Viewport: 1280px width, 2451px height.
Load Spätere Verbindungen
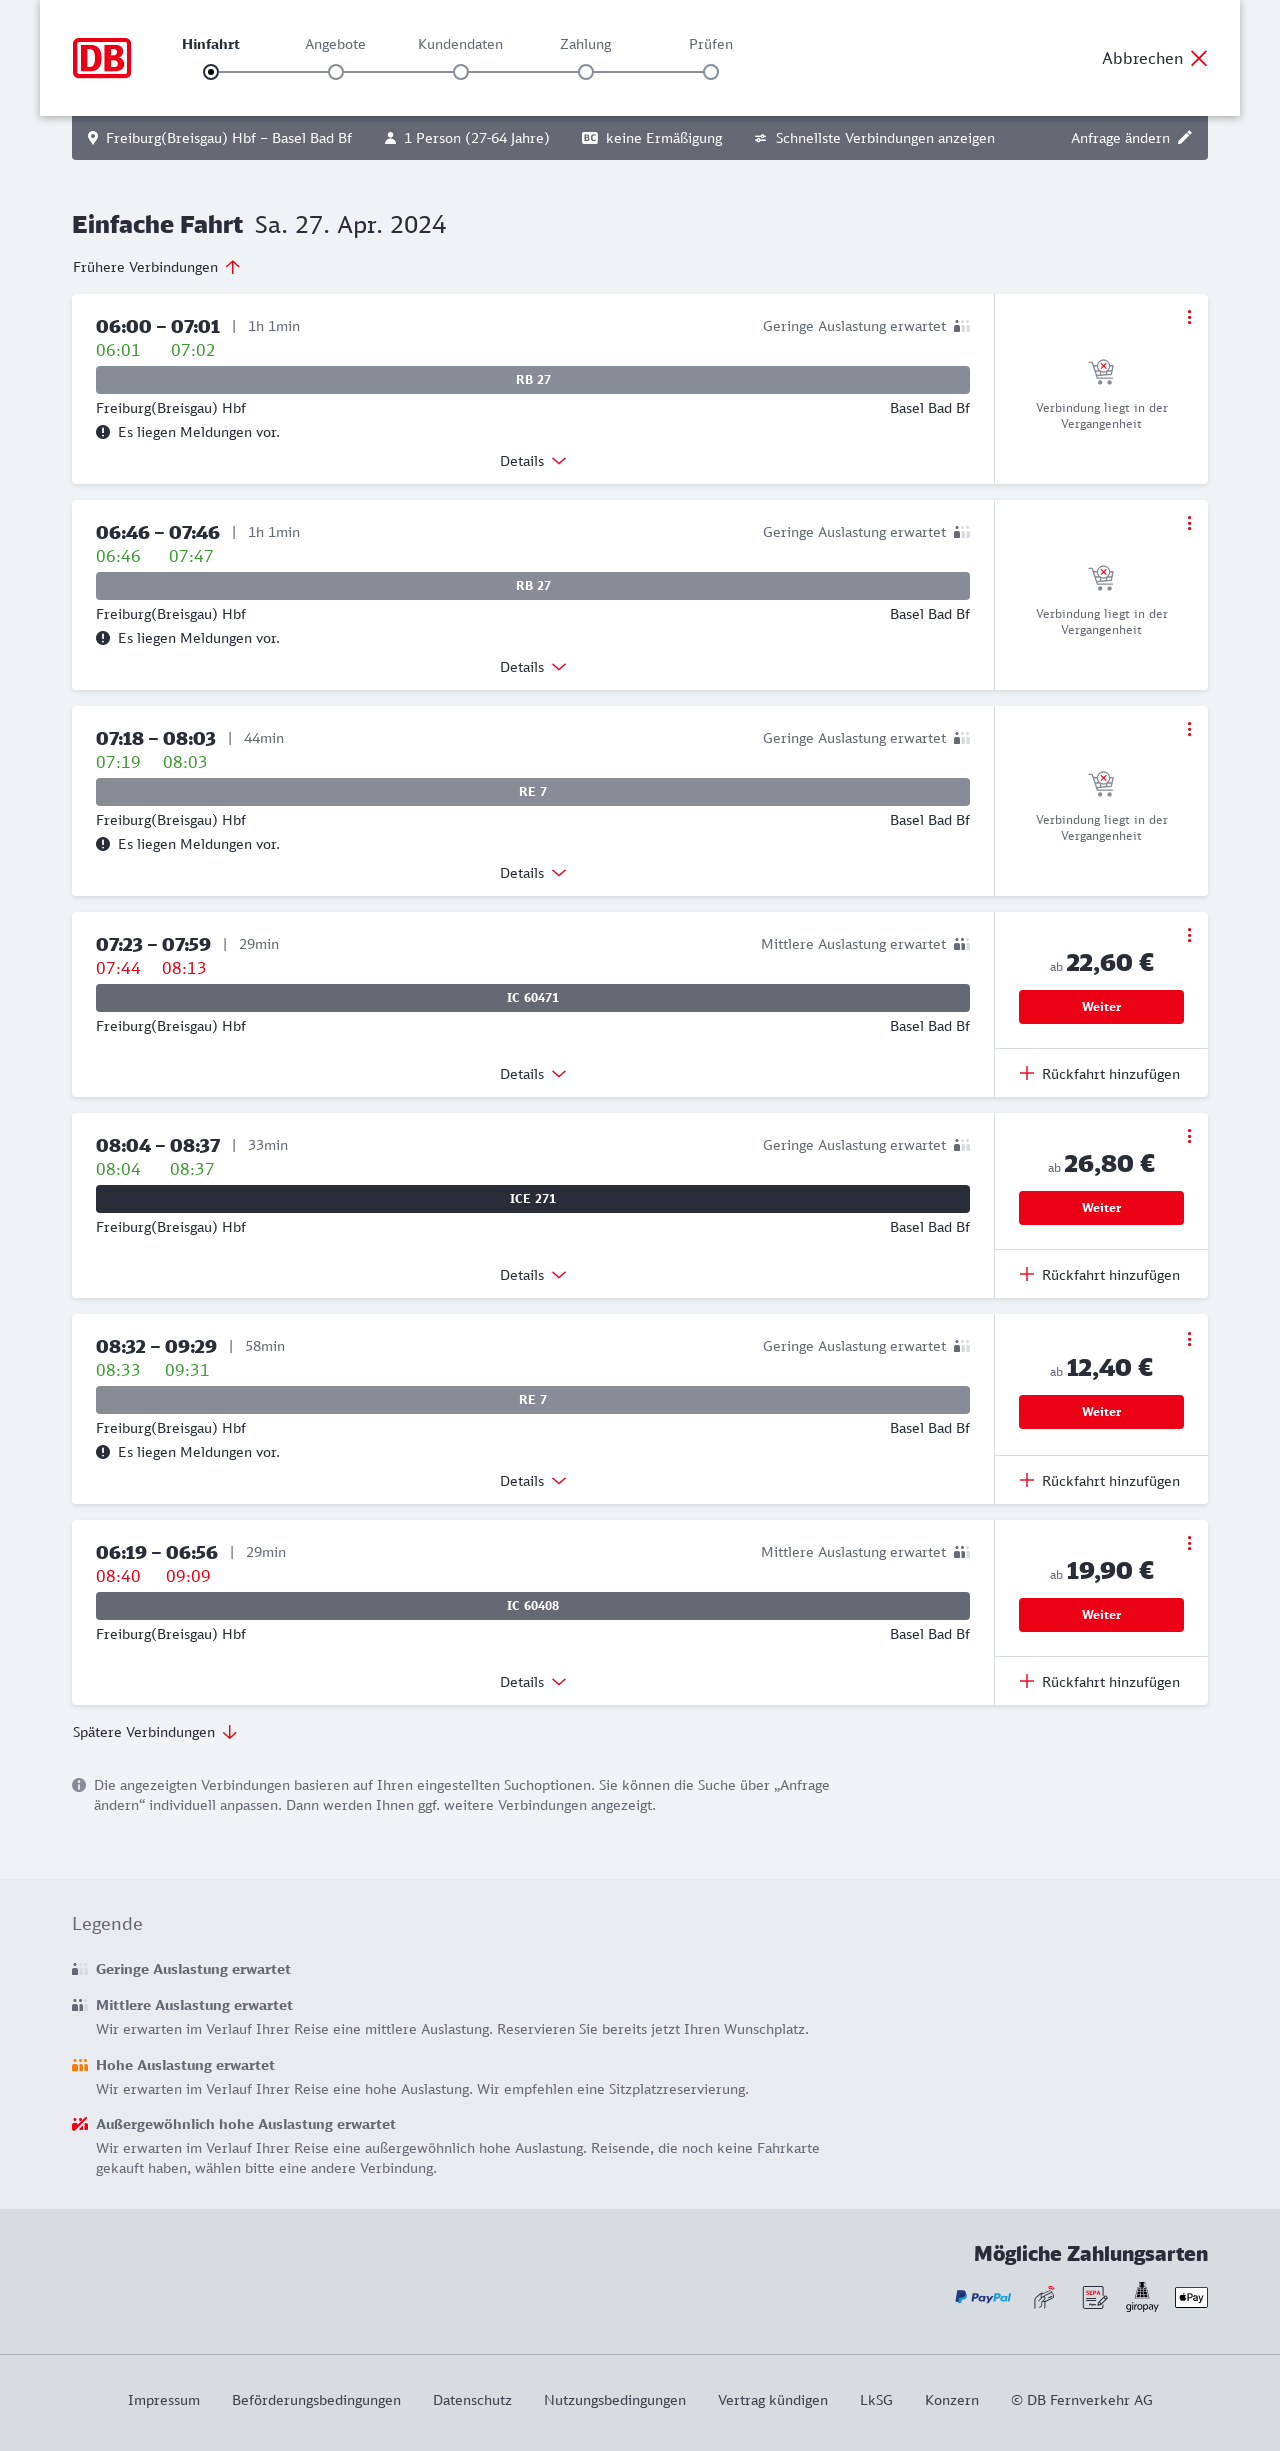click(155, 1732)
